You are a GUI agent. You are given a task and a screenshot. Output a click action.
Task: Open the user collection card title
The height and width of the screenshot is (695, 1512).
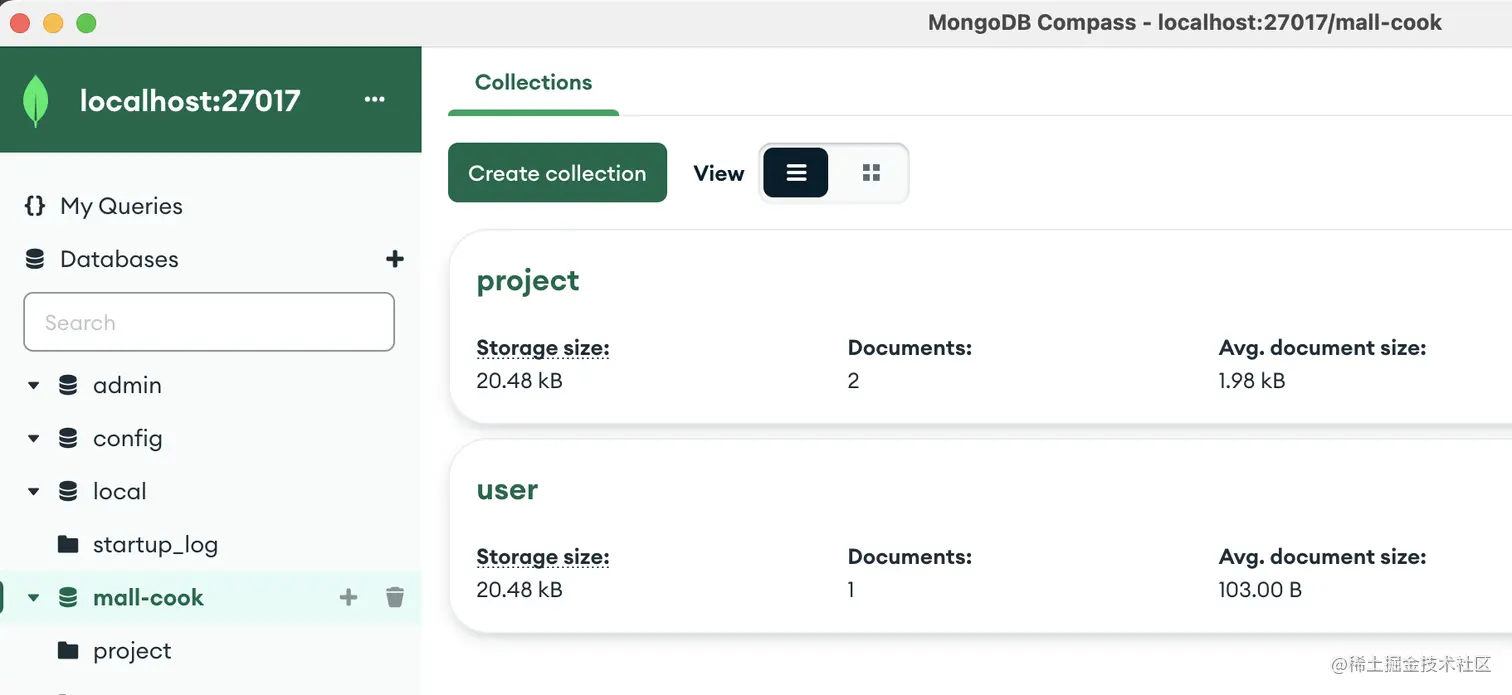pos(507,490)
